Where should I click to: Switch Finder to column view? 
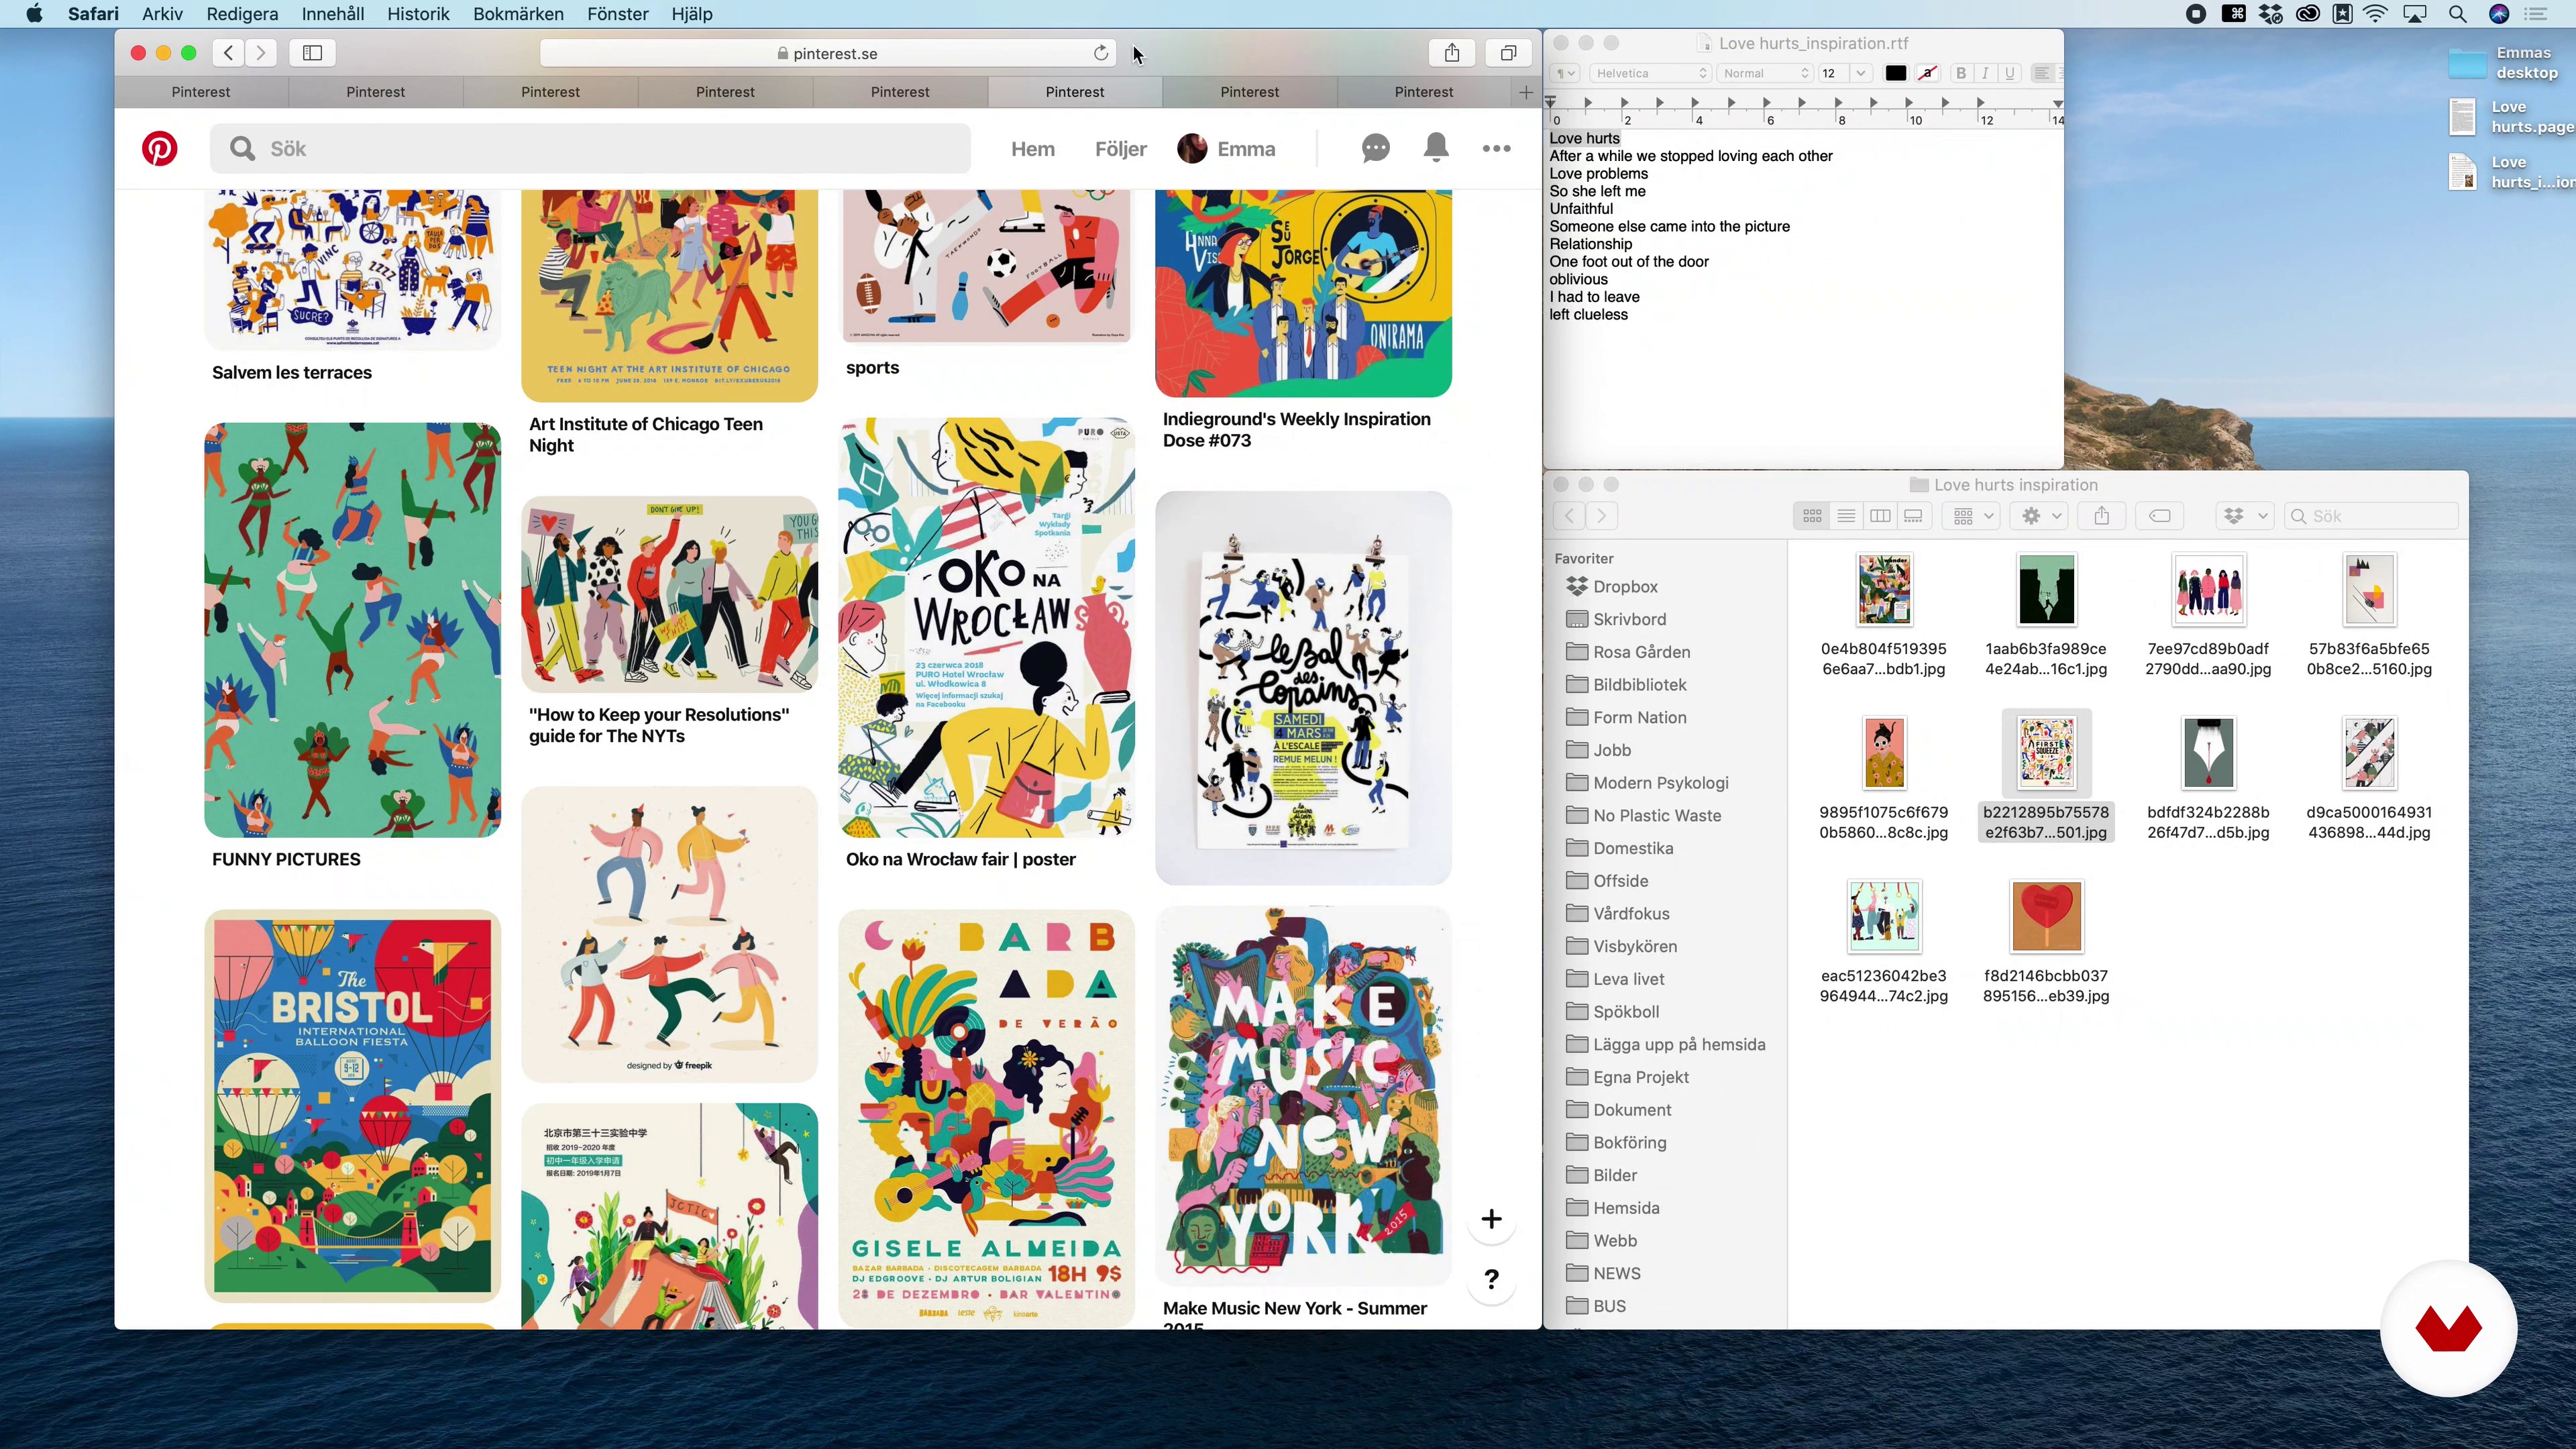(x=1880, y=516)
